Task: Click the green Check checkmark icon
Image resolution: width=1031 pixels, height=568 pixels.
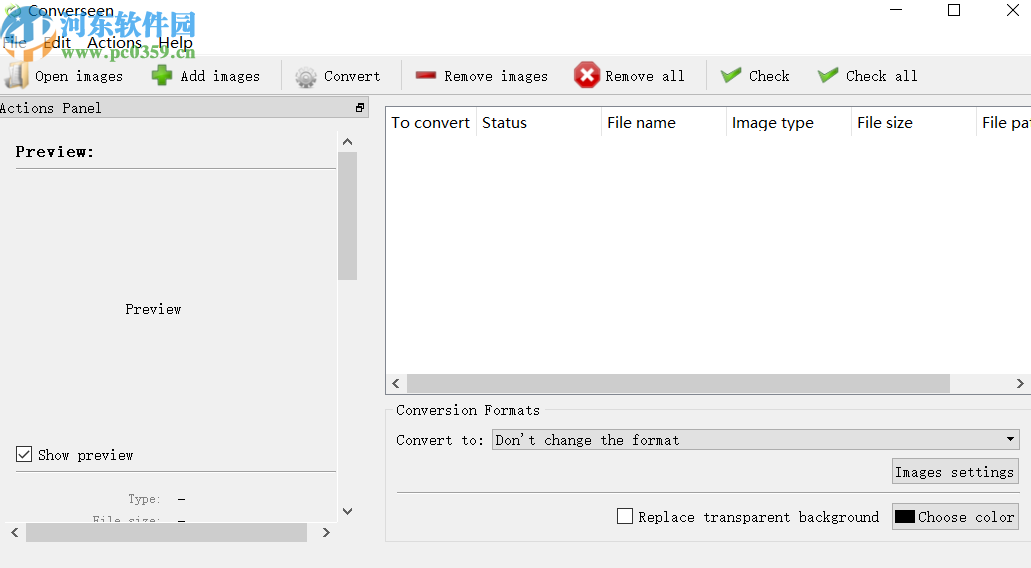Action: tap(731, 76)
